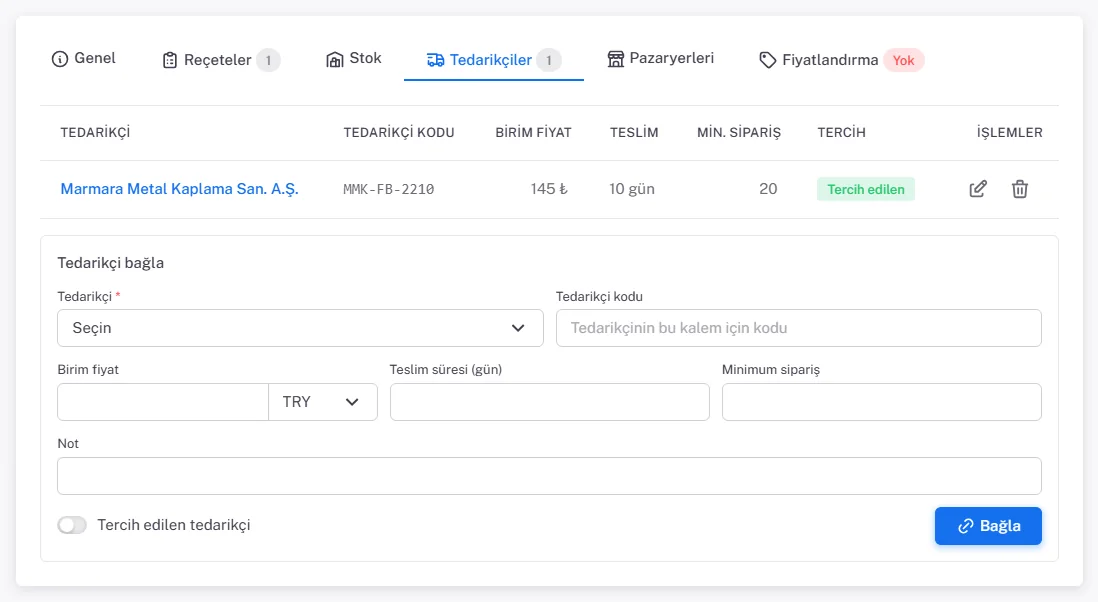Click the minimum order value 20

[768, 189]
